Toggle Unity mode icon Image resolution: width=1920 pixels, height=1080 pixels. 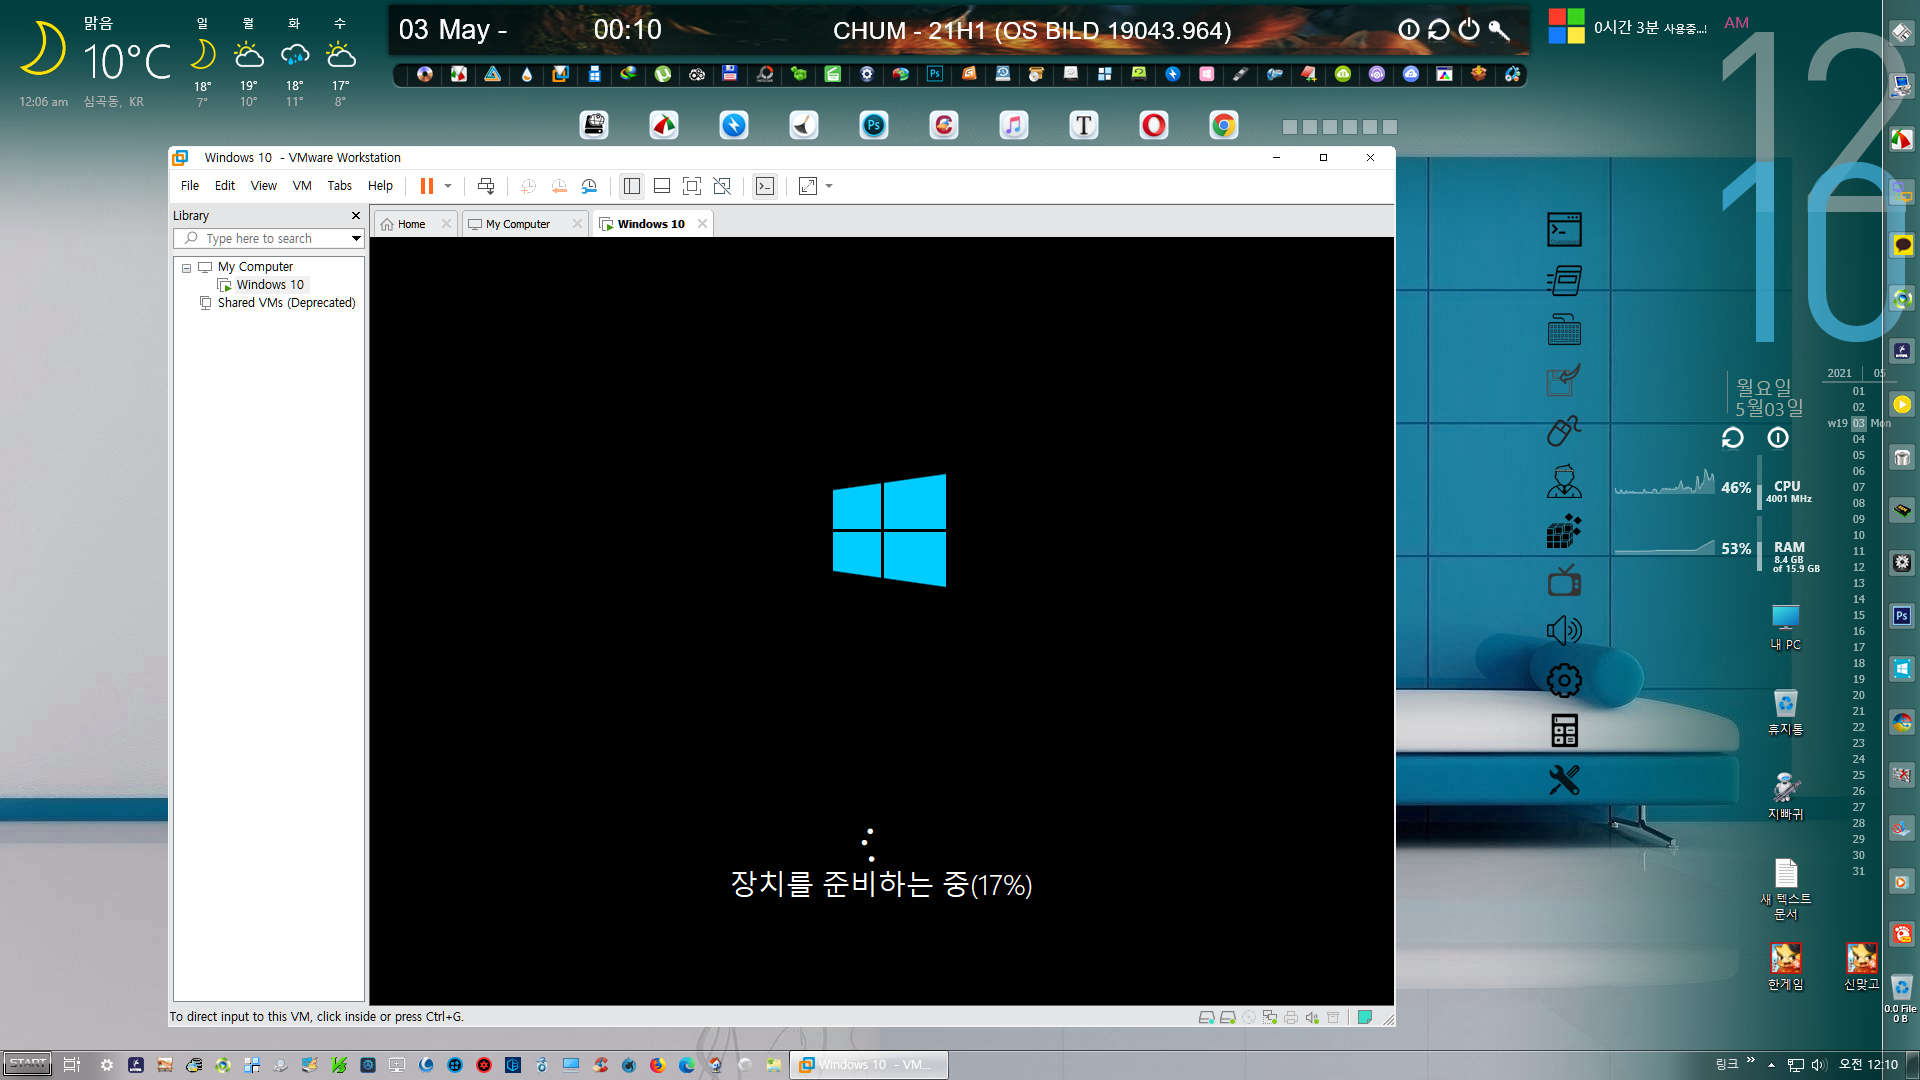[x=722, y=186]
